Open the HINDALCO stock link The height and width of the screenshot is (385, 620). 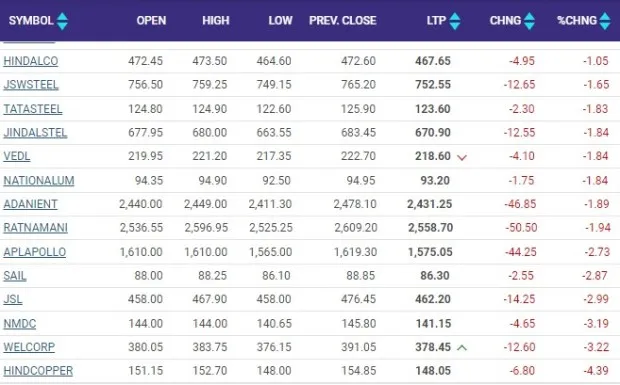(30, 61)
